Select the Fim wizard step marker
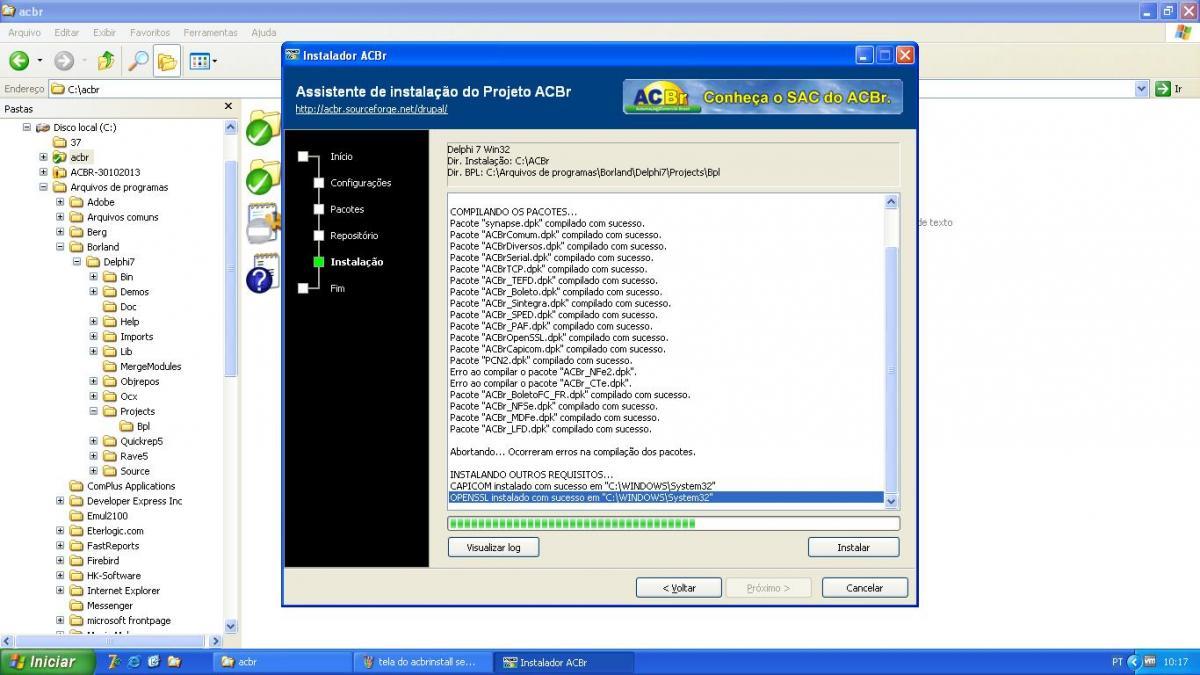The height and width of the screenshot is (675, 1200). (x=303, y=288)
